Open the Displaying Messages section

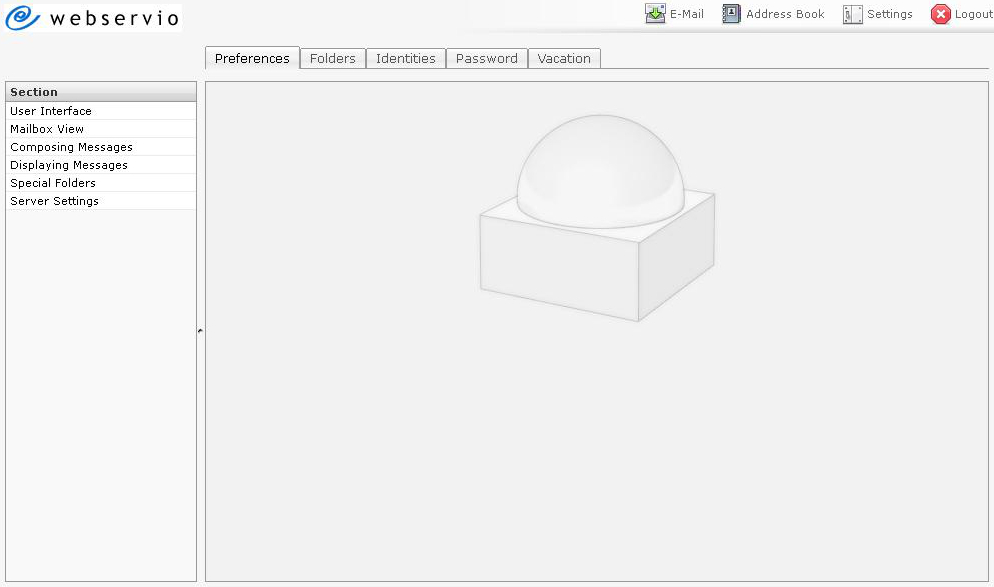(101, 165)
